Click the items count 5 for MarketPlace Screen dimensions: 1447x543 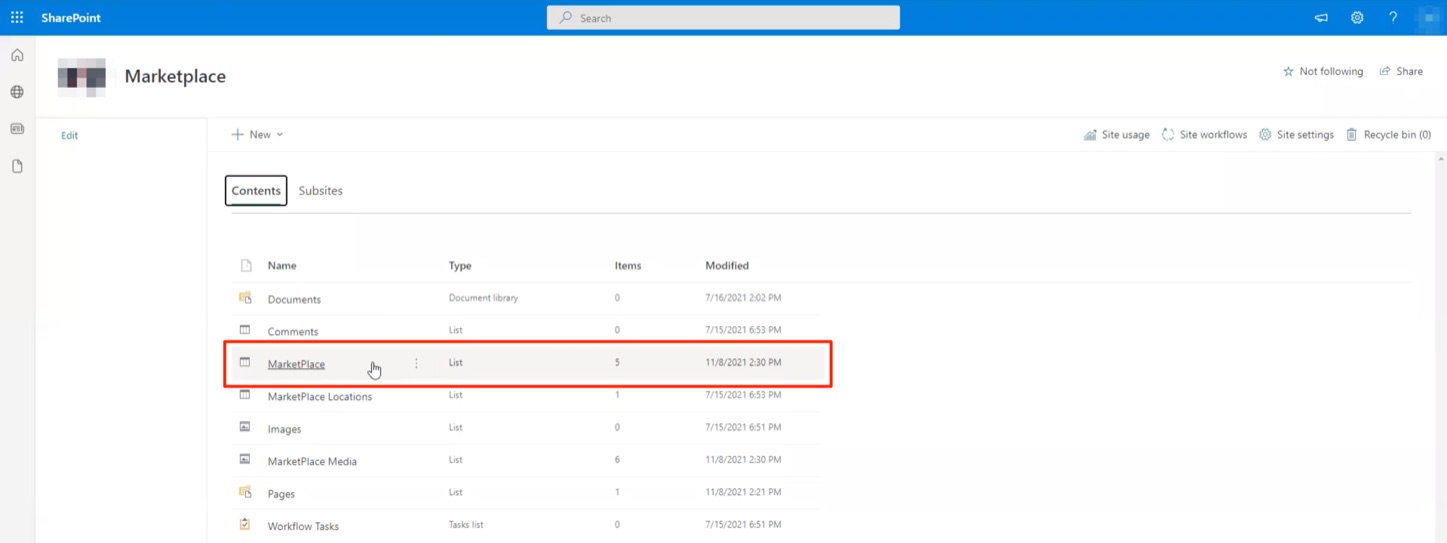[617, 362]
